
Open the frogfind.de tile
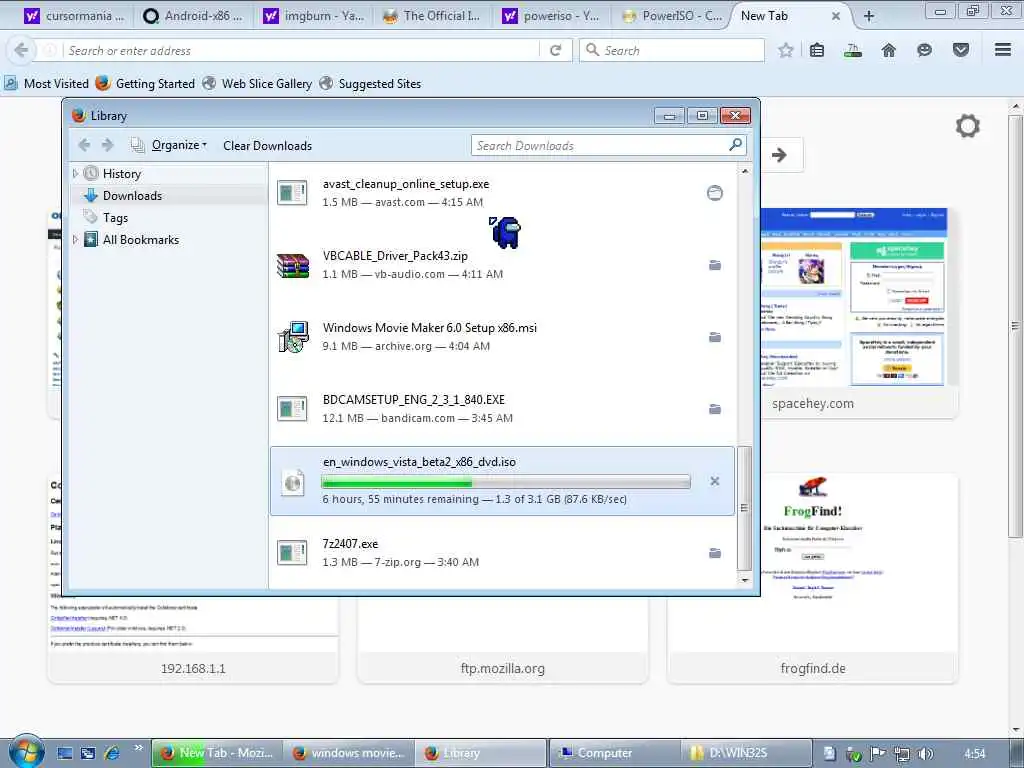coord(812,579)
